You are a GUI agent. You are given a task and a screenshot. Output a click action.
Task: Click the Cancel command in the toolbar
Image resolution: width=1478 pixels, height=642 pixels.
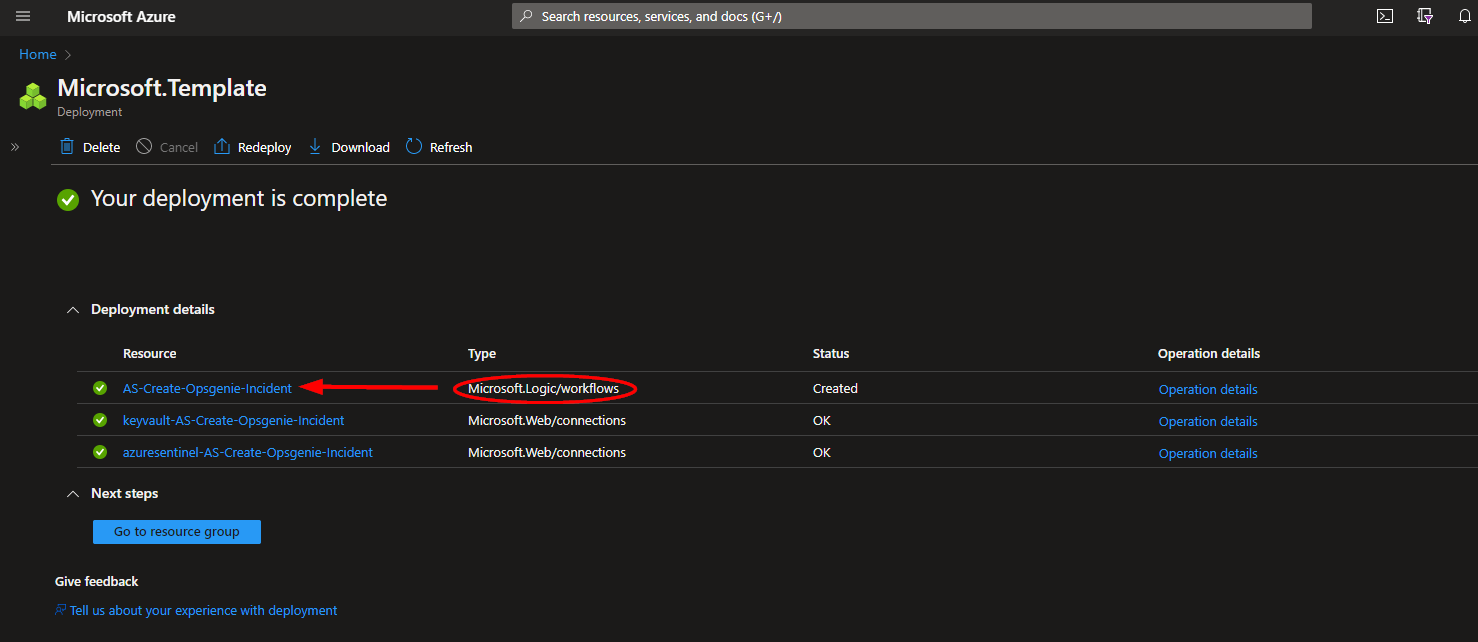coord(167,147)
